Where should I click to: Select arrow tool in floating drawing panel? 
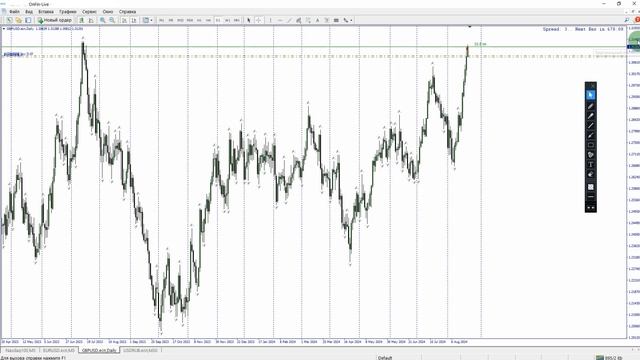pyautogui.click(x=591, y=136)
